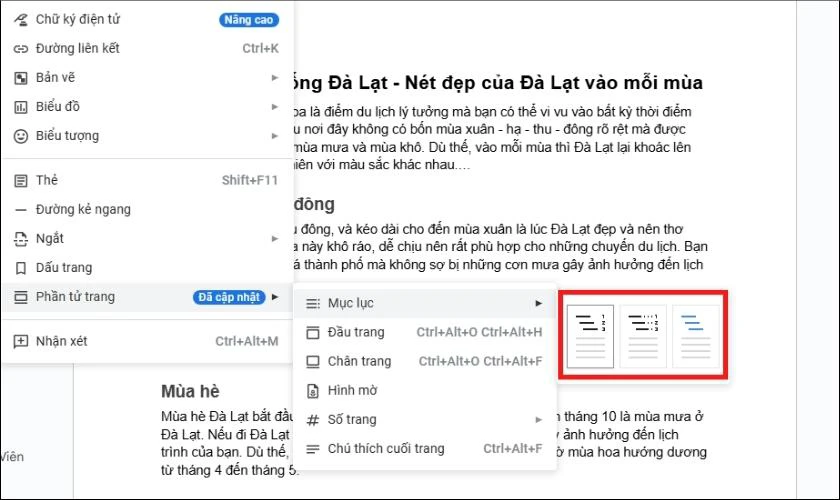The height and width of the screenshot is (500, 840).
Task: Click the bookmark icon beside Dấu trang
Action: [x=21, y=268]
